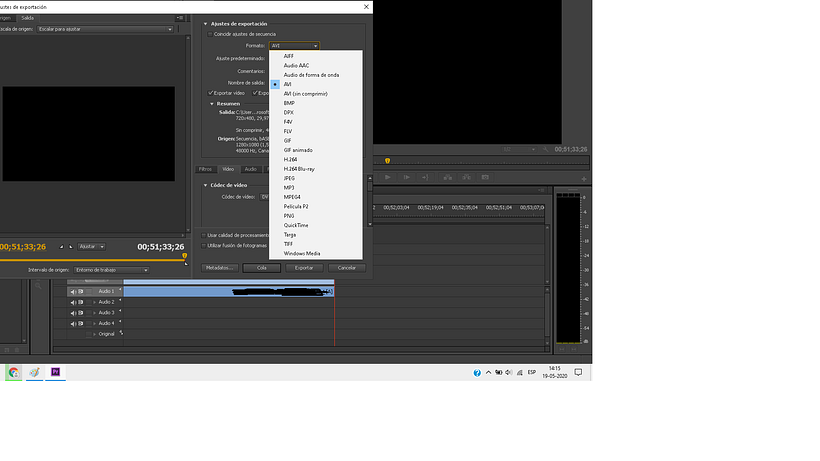The height and width of the screenshot is (461, 820).
Task: Select MPEG4 from the format list
Action: coord(316,197)
